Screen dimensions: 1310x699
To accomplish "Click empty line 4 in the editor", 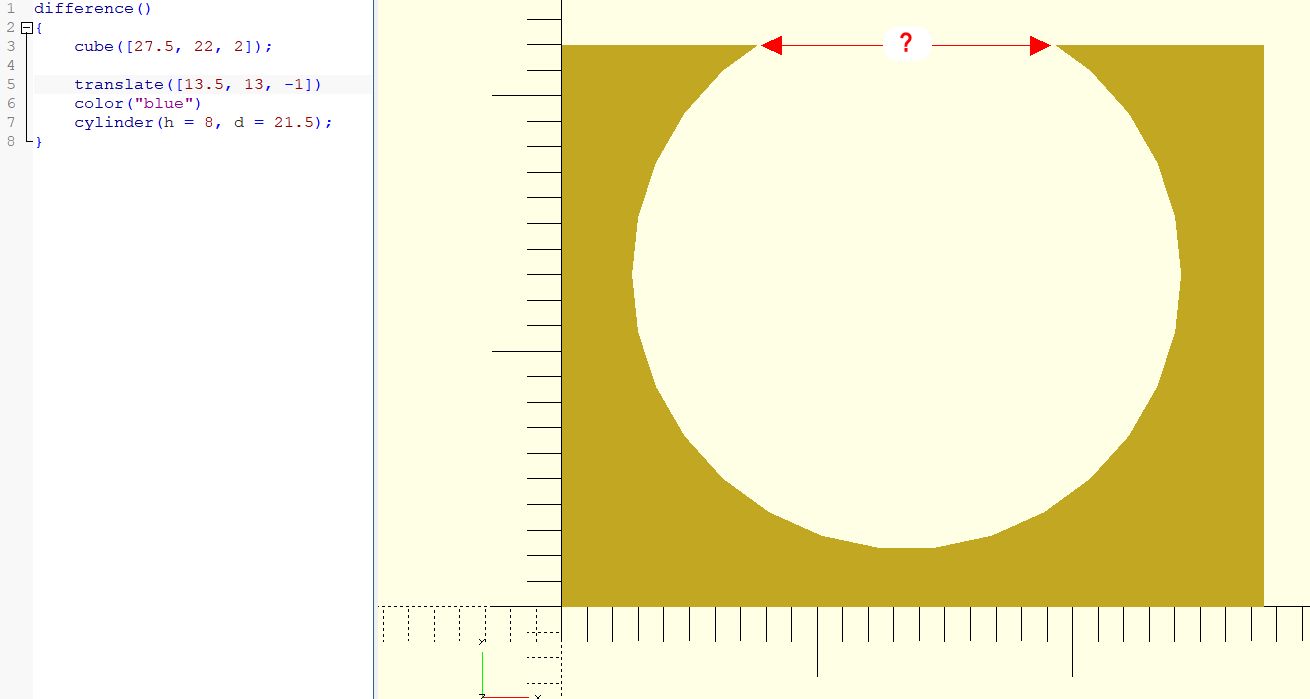I will click(x=200, y=66).
